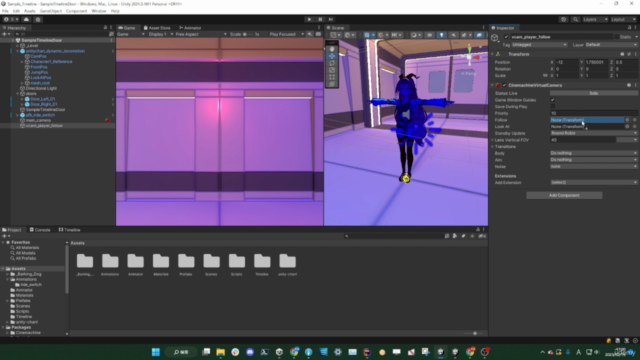The image size is (640, 360).
Task: Click the Solo button
Action: pyautogui.click(x=593, y=93)
